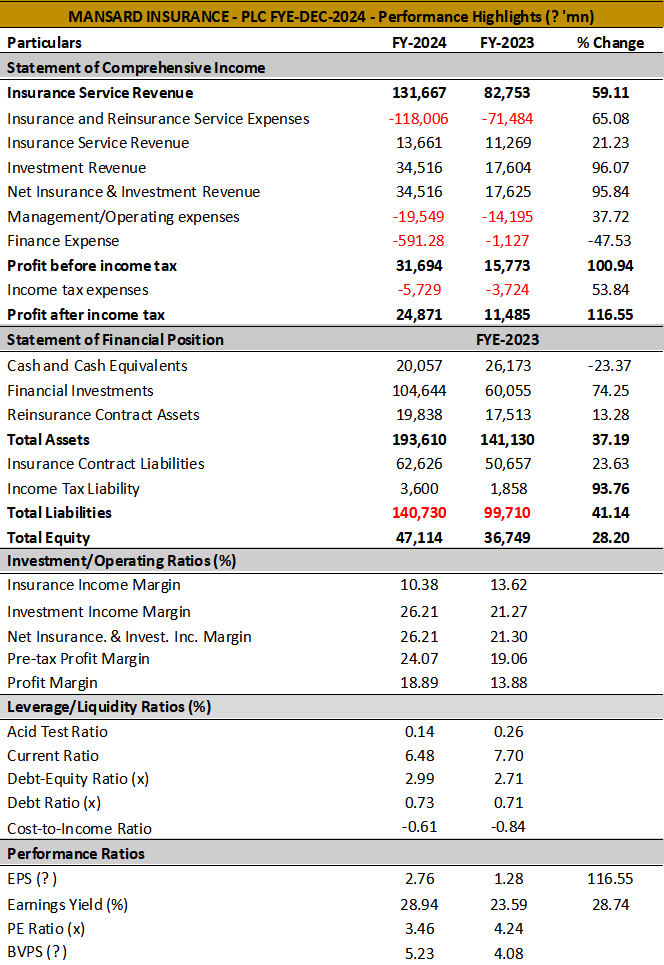Select the 36,749 cell
The height and width of the screenshot is (965, 664).
507,538
